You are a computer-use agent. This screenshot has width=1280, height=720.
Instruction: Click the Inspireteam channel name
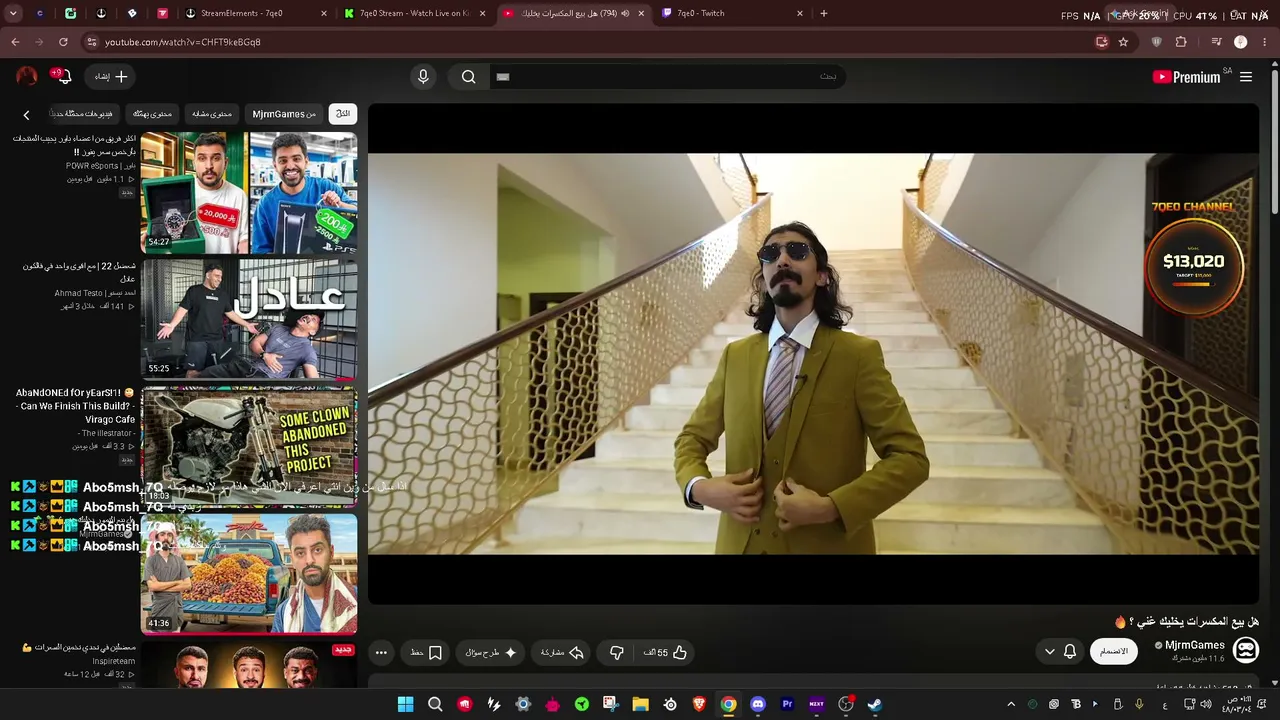pyautogui.click(x=114, y=661)
